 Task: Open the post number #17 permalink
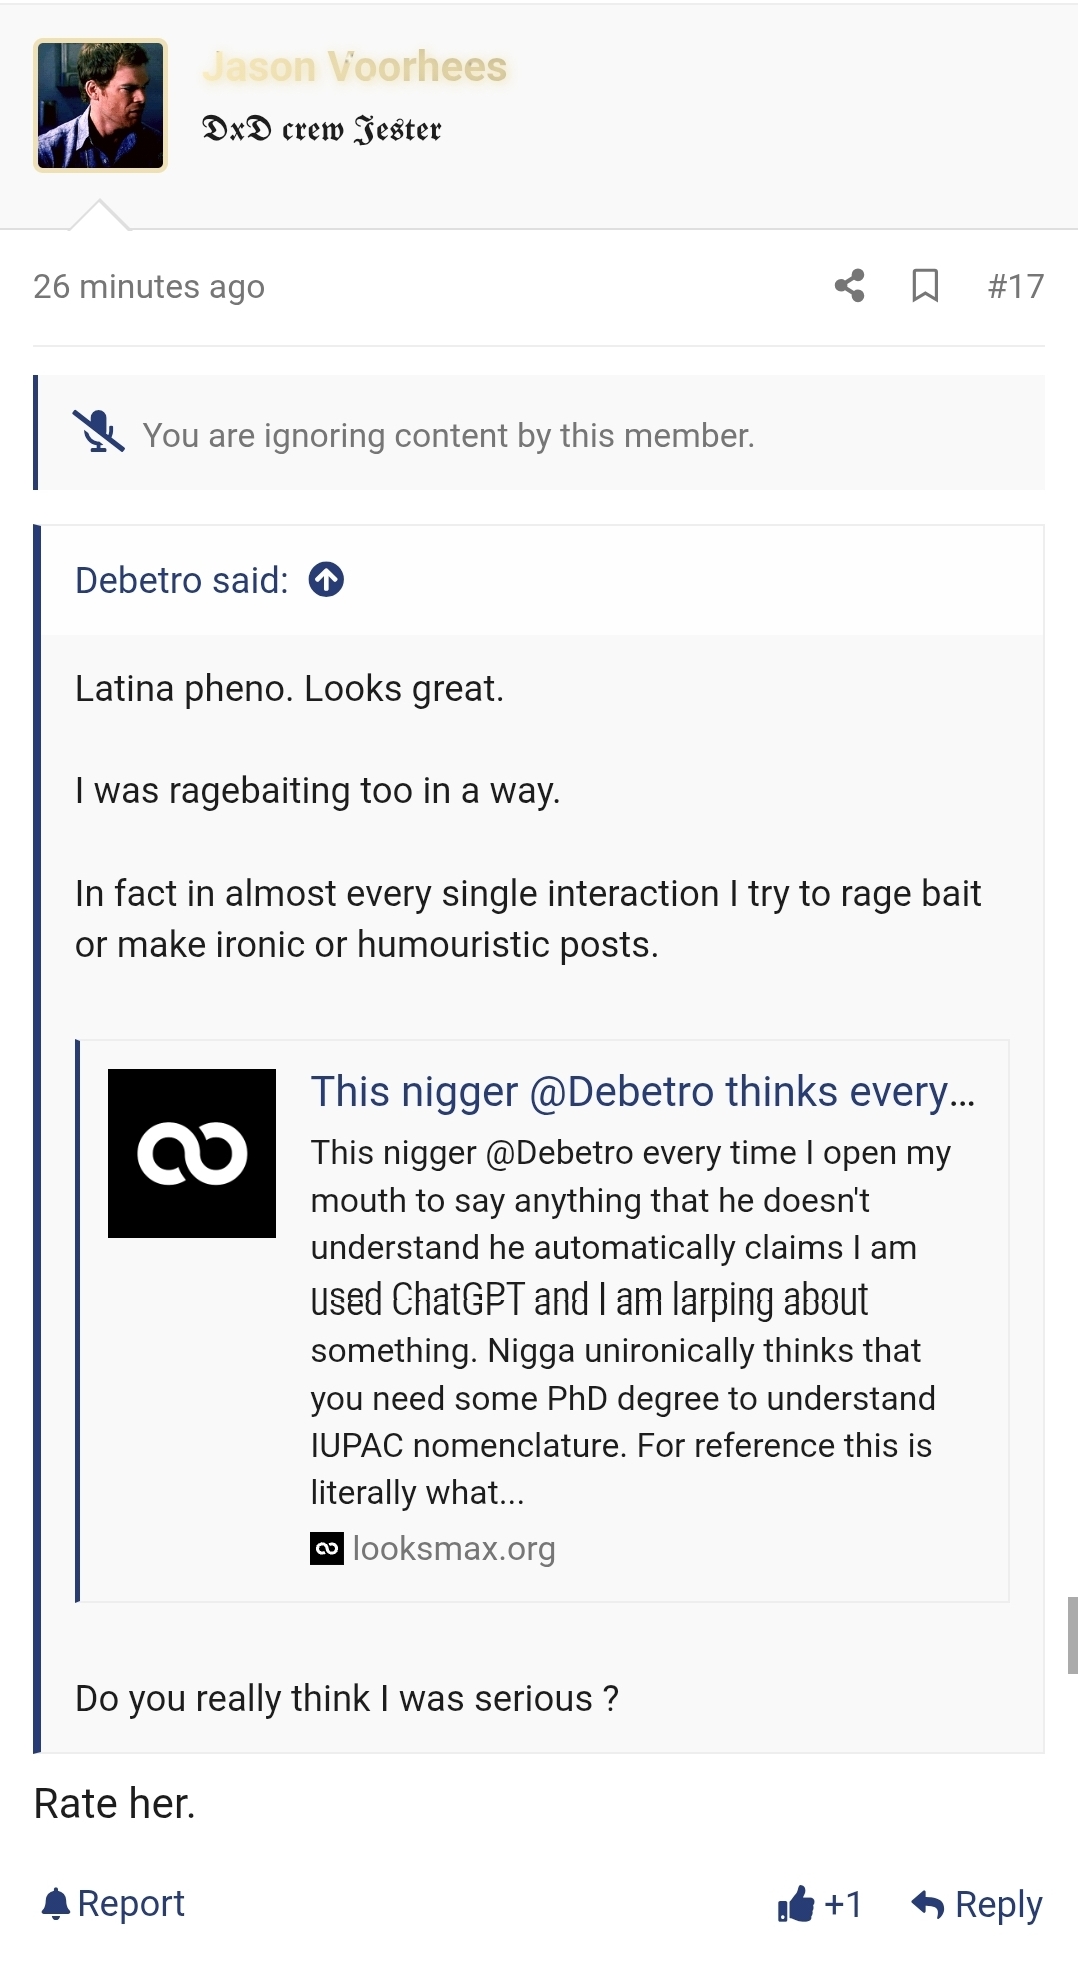(1016, 287)
